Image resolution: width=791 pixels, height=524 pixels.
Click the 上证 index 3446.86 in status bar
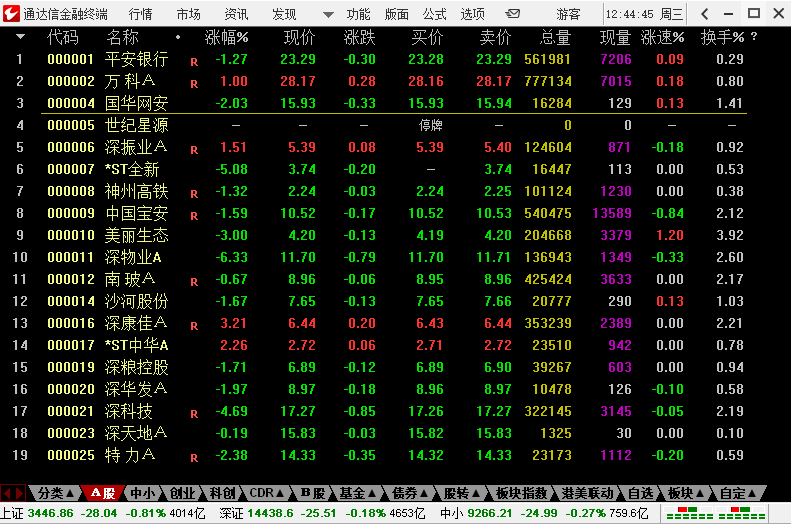pos(50,513)
